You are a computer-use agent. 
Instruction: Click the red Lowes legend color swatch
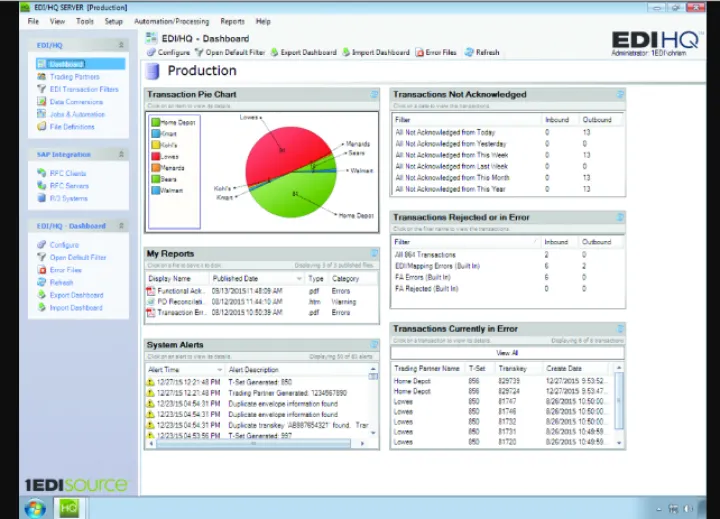[154, 156]
